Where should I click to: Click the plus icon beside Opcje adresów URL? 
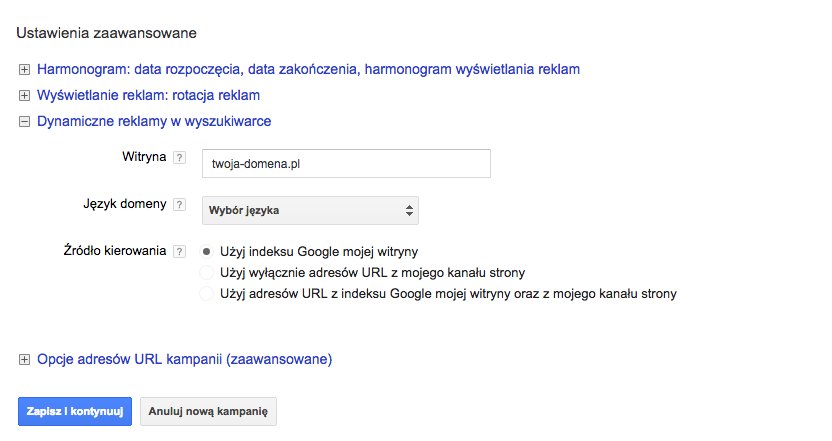[x=24, y=359]
